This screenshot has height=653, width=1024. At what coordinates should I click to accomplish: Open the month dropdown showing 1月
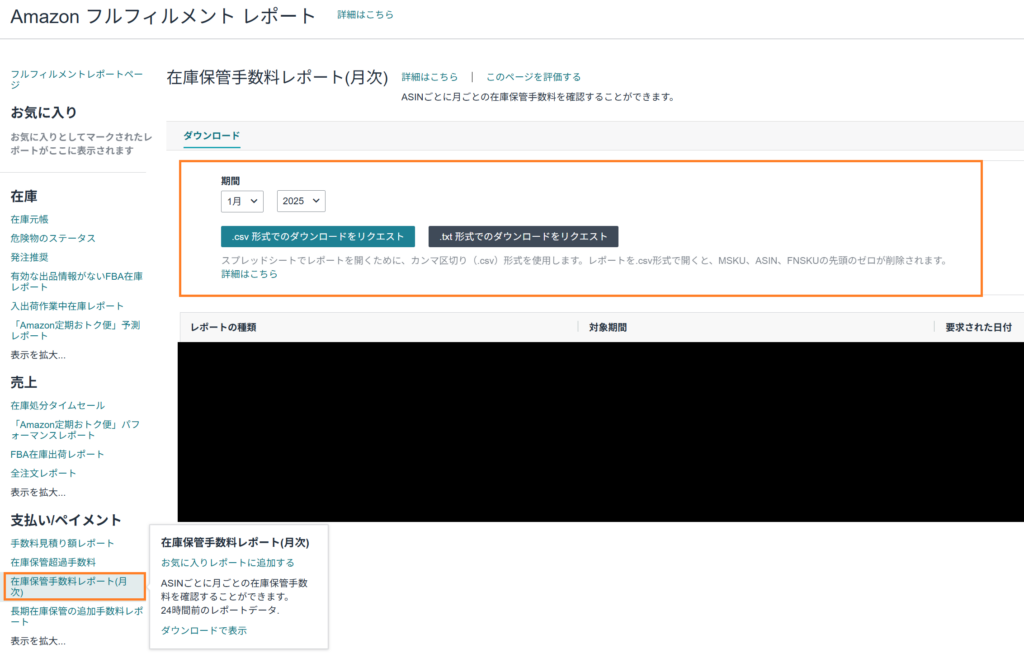[242, 201]
